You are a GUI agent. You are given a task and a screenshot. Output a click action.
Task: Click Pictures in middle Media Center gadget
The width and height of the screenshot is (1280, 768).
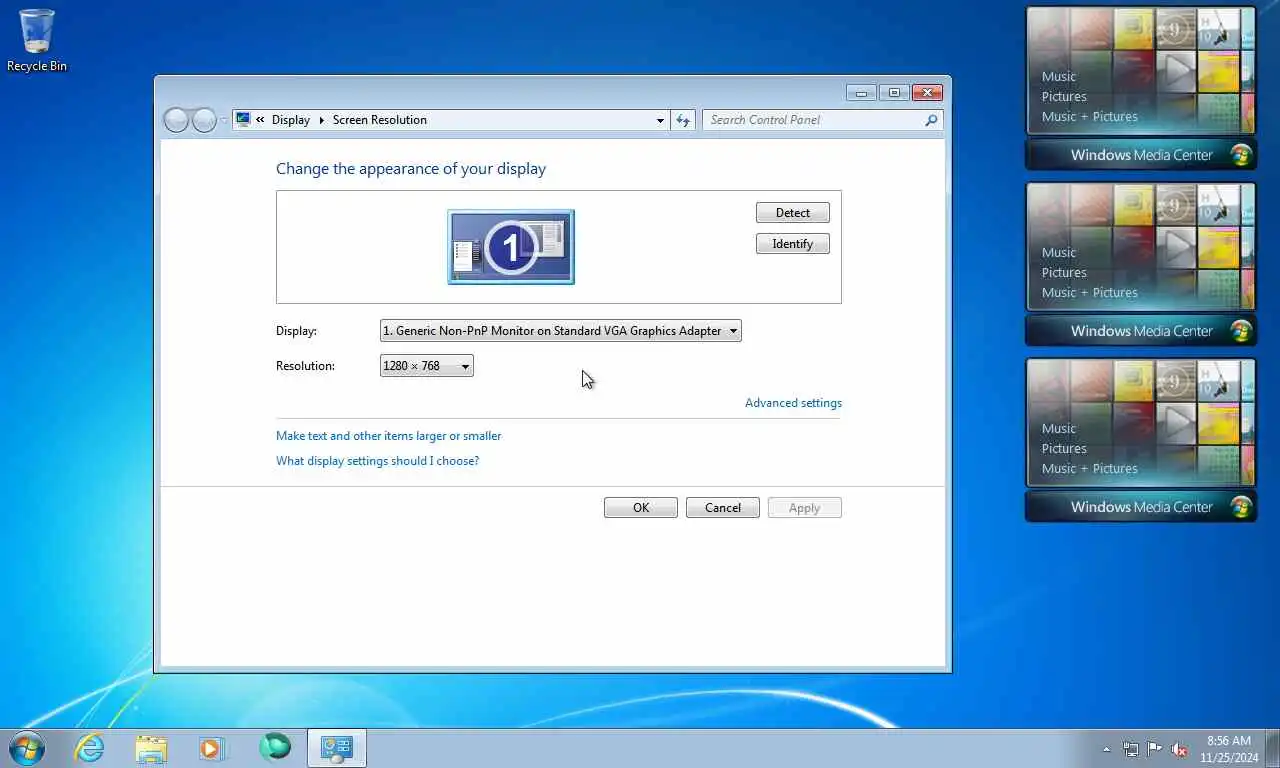pyautogui.click(x=1064, y=273)
